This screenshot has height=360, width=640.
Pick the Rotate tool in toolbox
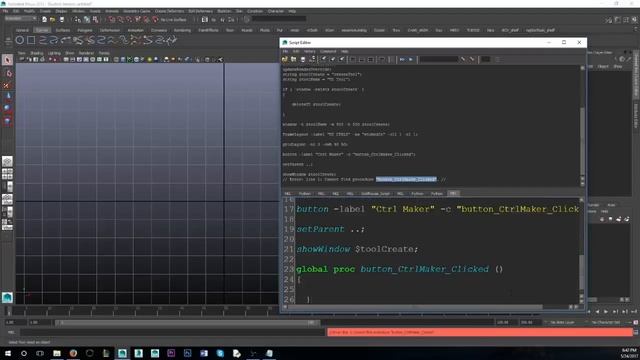pos(7,109)
